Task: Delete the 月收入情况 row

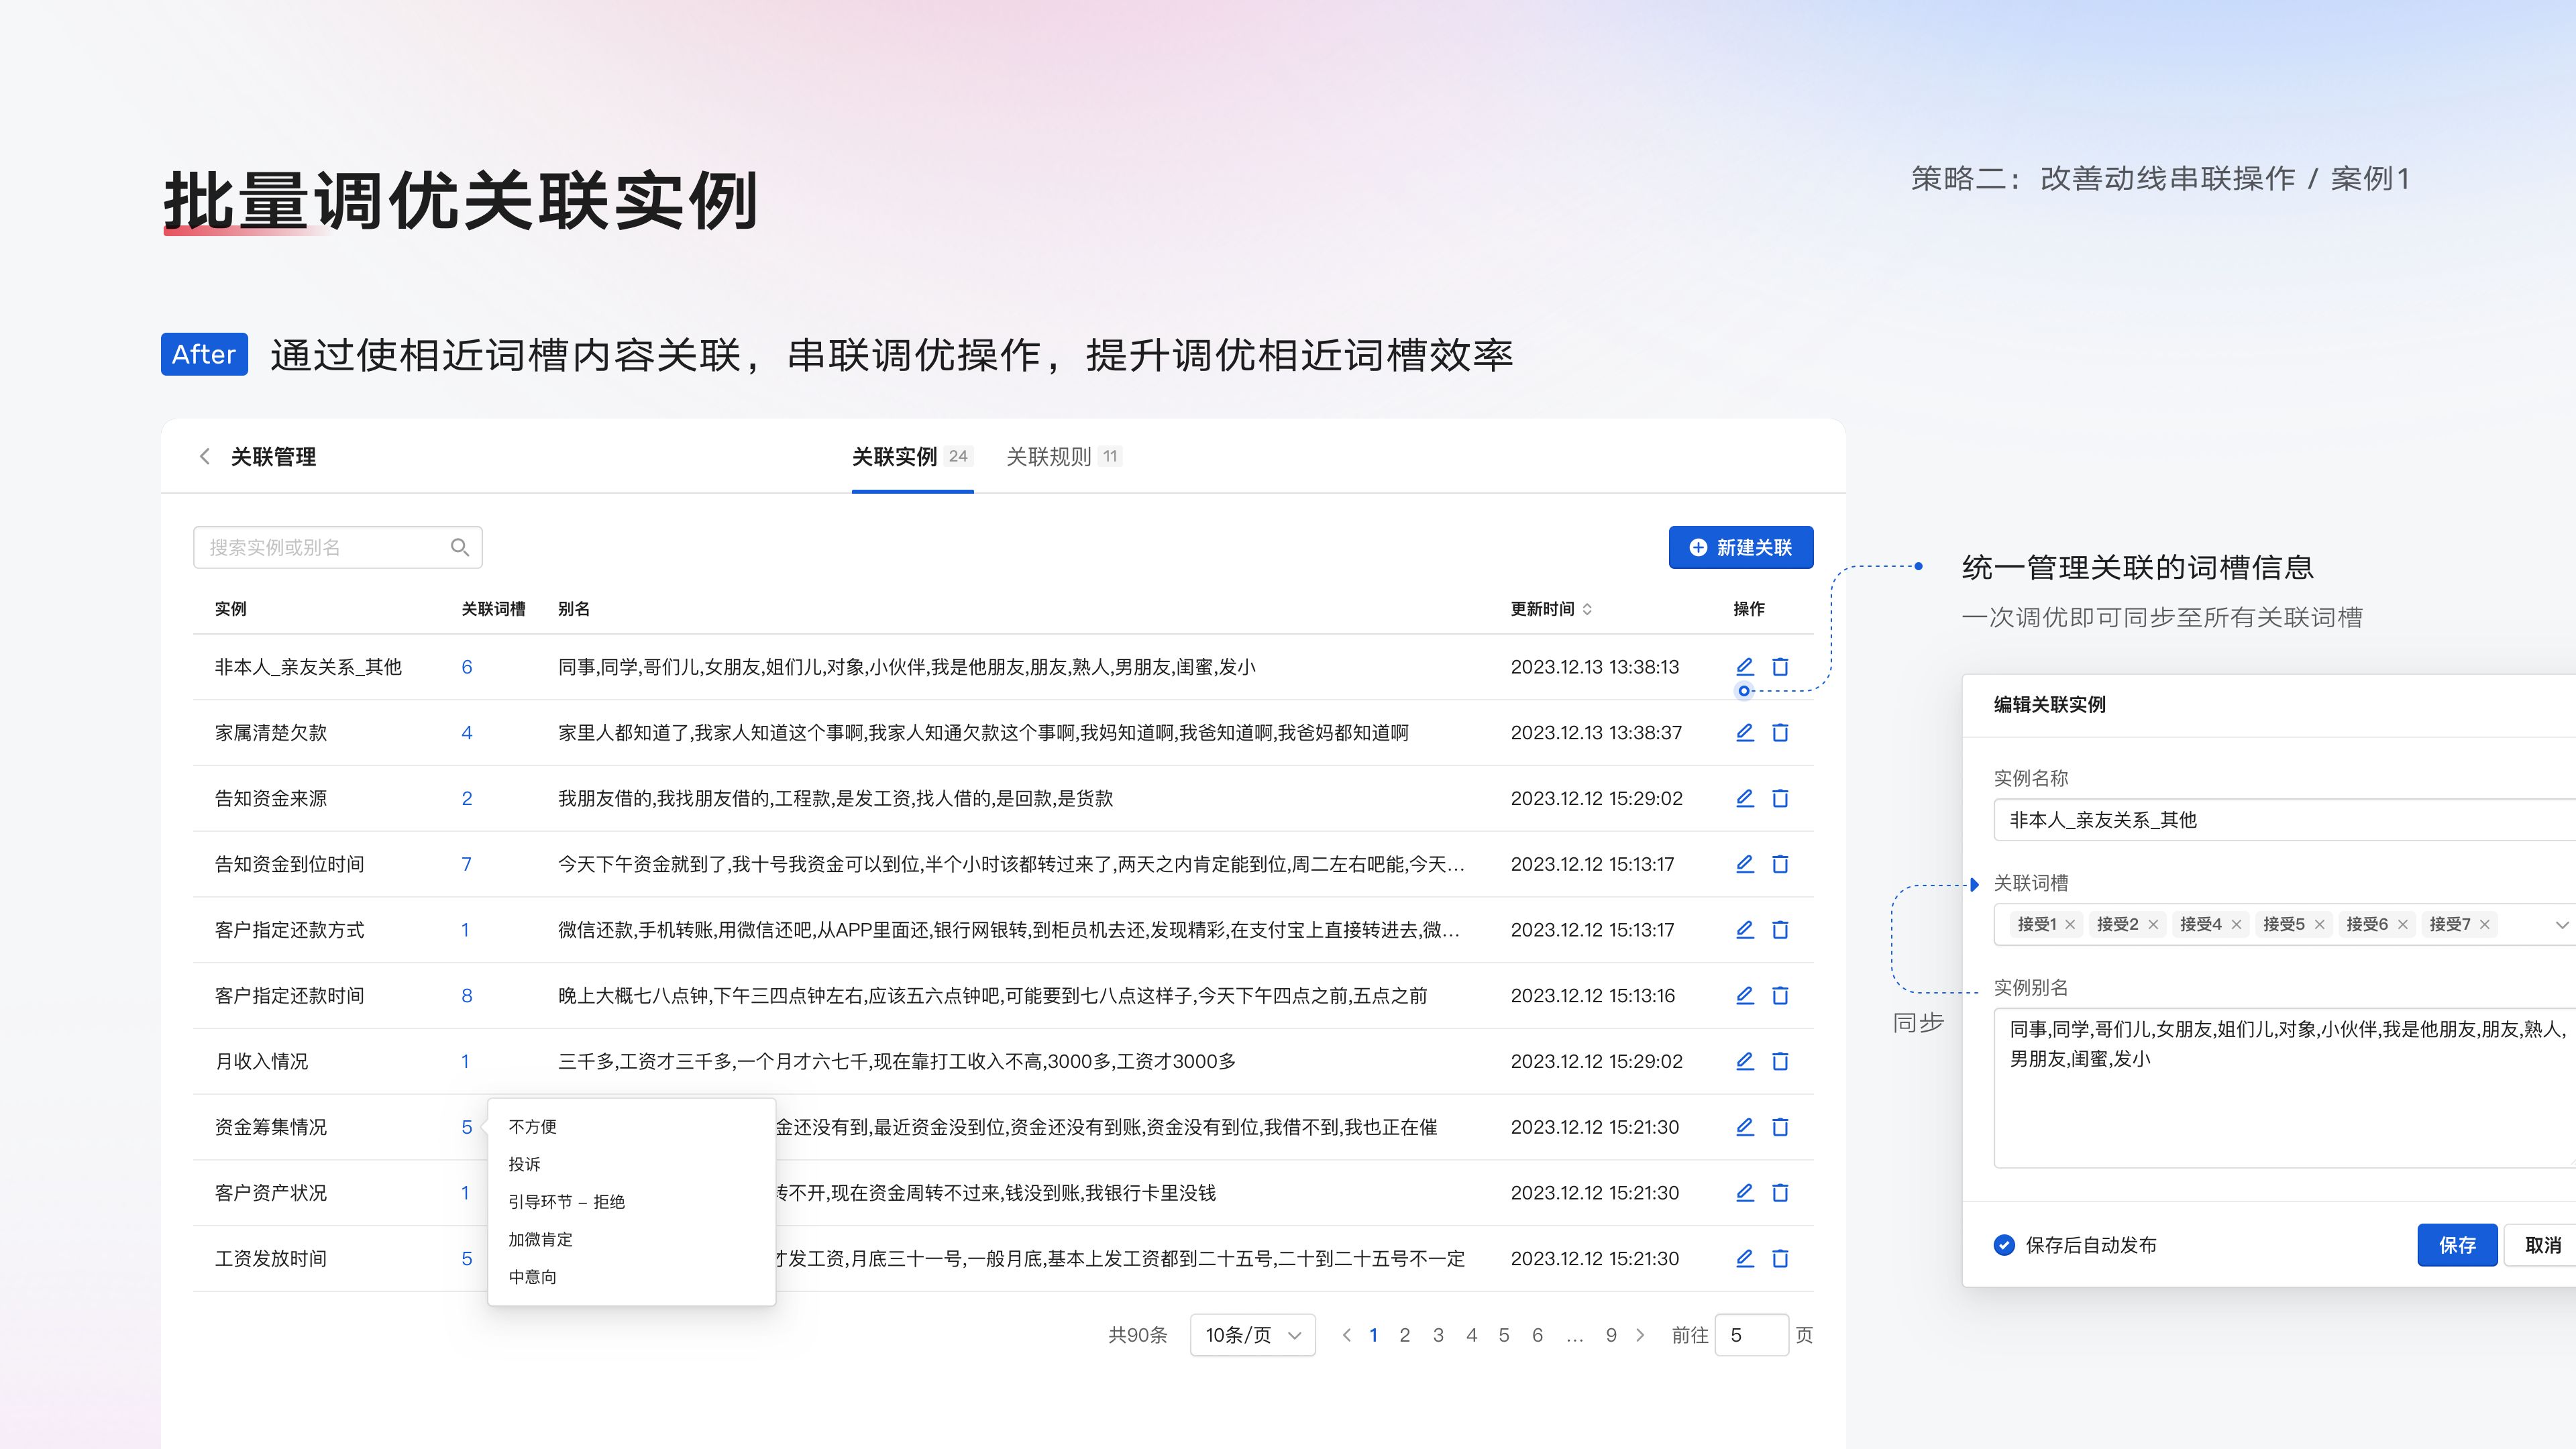Action: pos(1780,1061)
